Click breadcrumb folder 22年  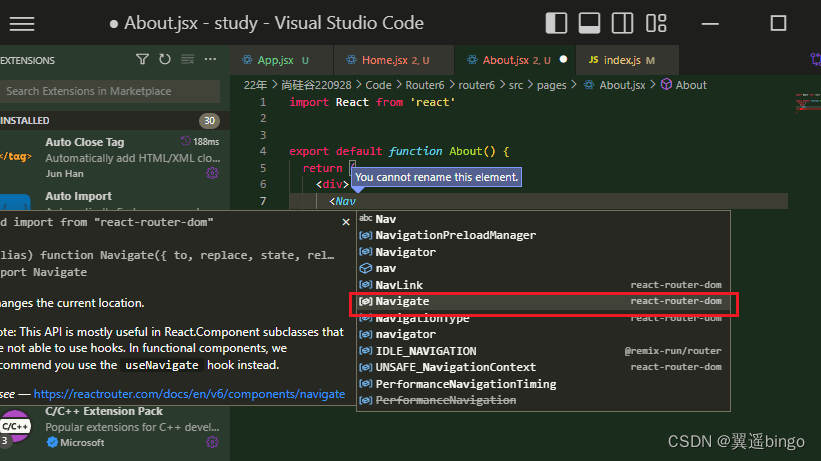[x=256, y=85]
